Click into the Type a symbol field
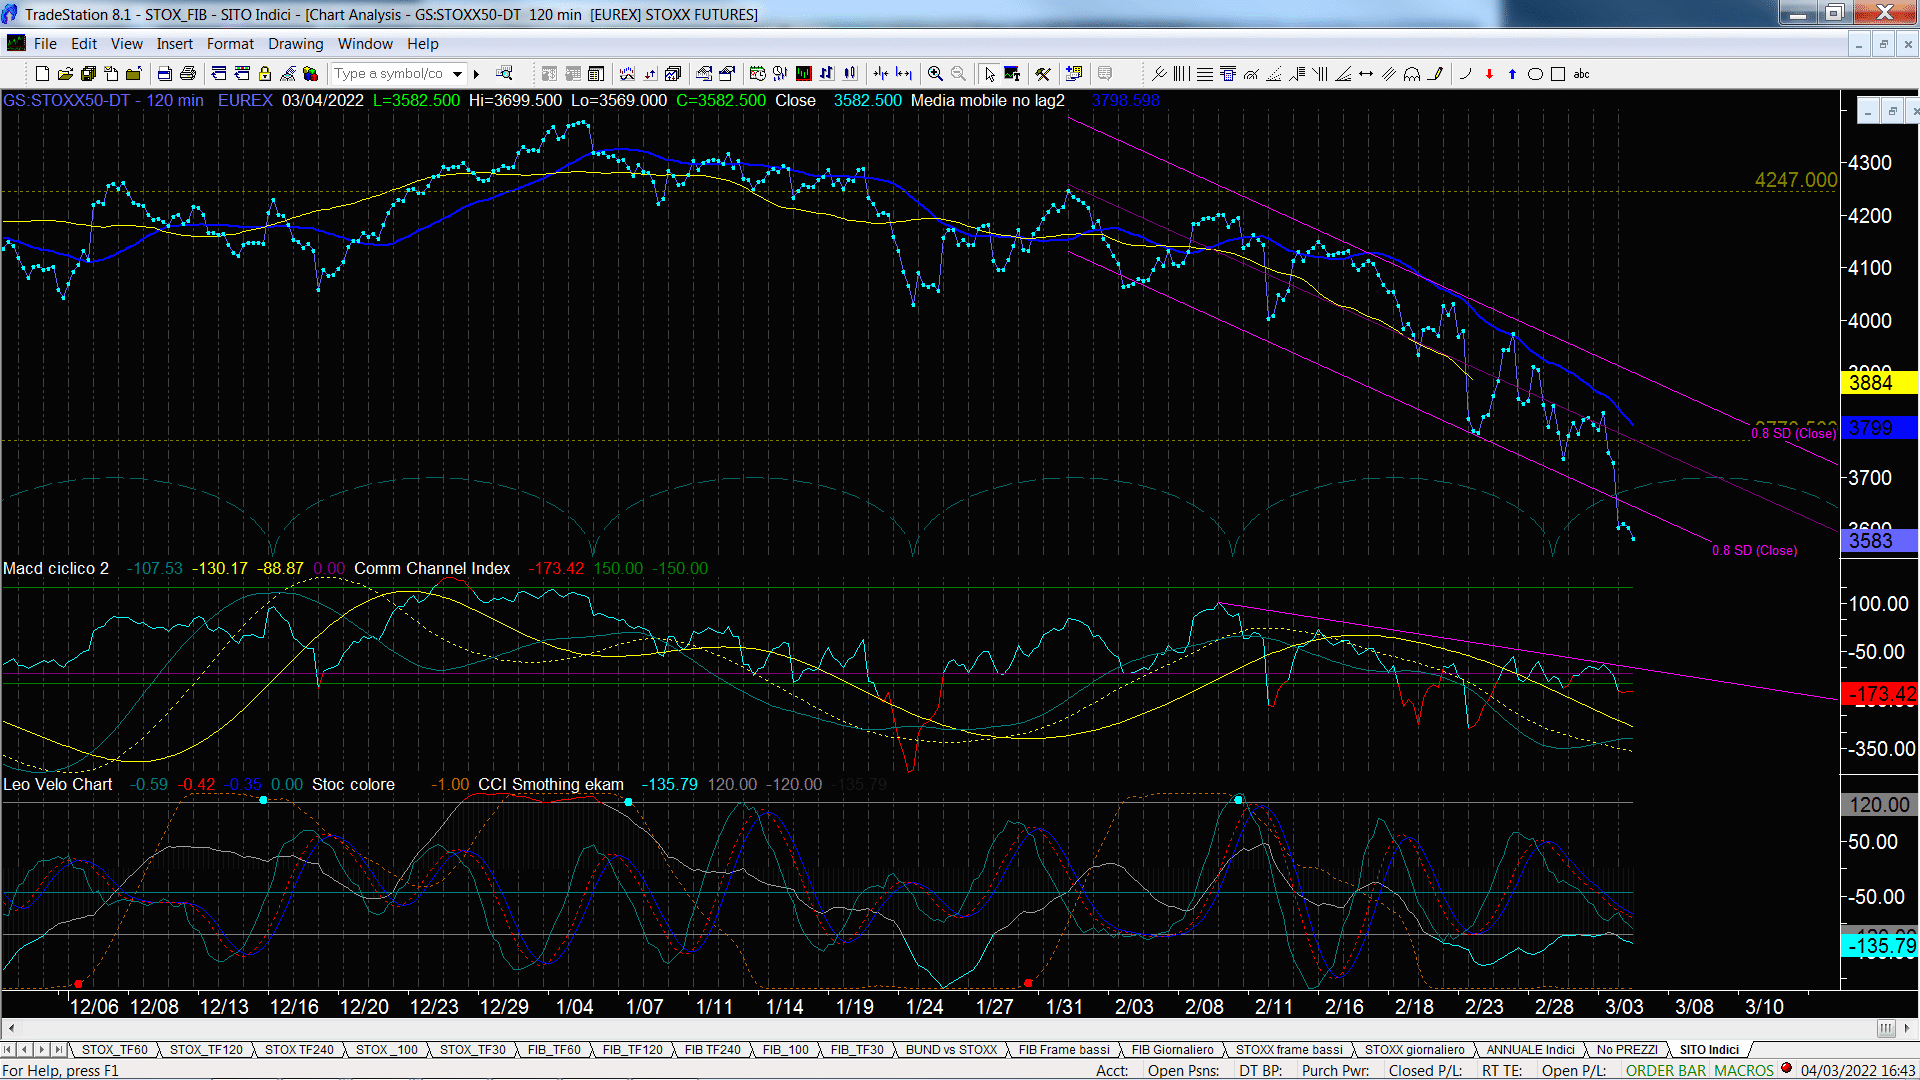This screenshot has height=1080, width=1920. click(390, 73)
